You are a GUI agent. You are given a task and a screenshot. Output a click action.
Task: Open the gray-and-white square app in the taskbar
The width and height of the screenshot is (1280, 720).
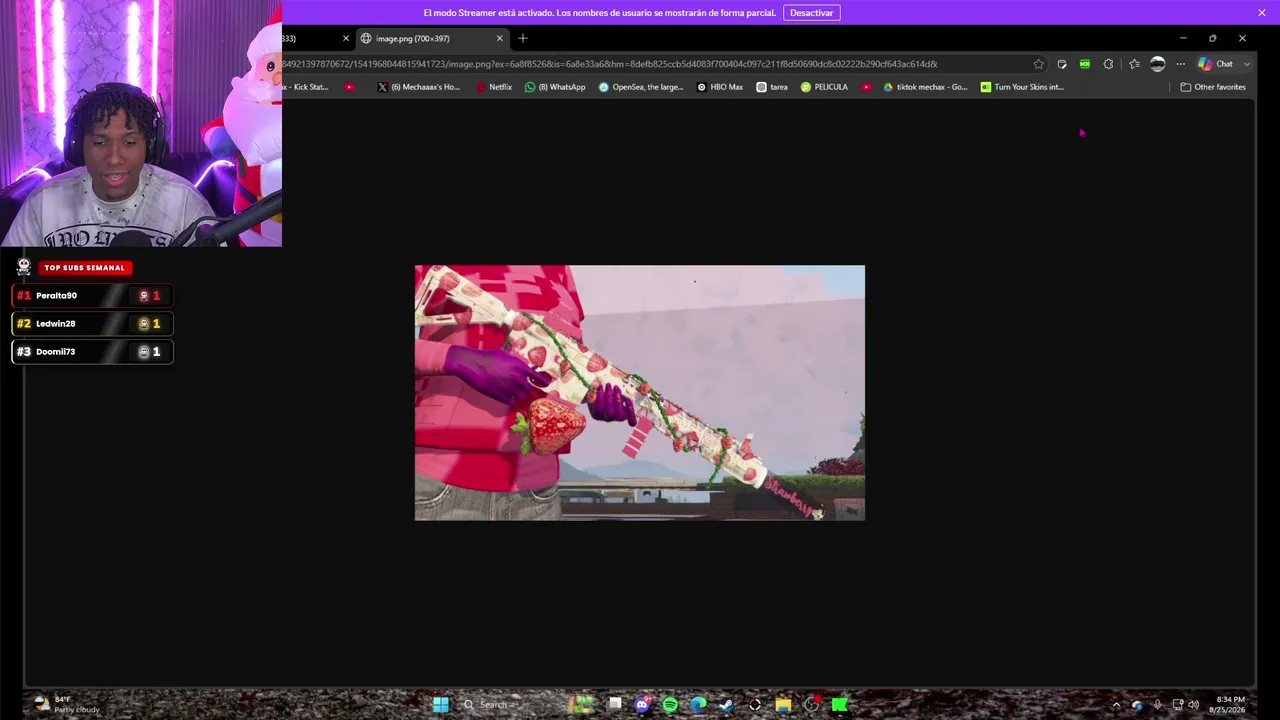pyautogui.click(x=615, y=704)
